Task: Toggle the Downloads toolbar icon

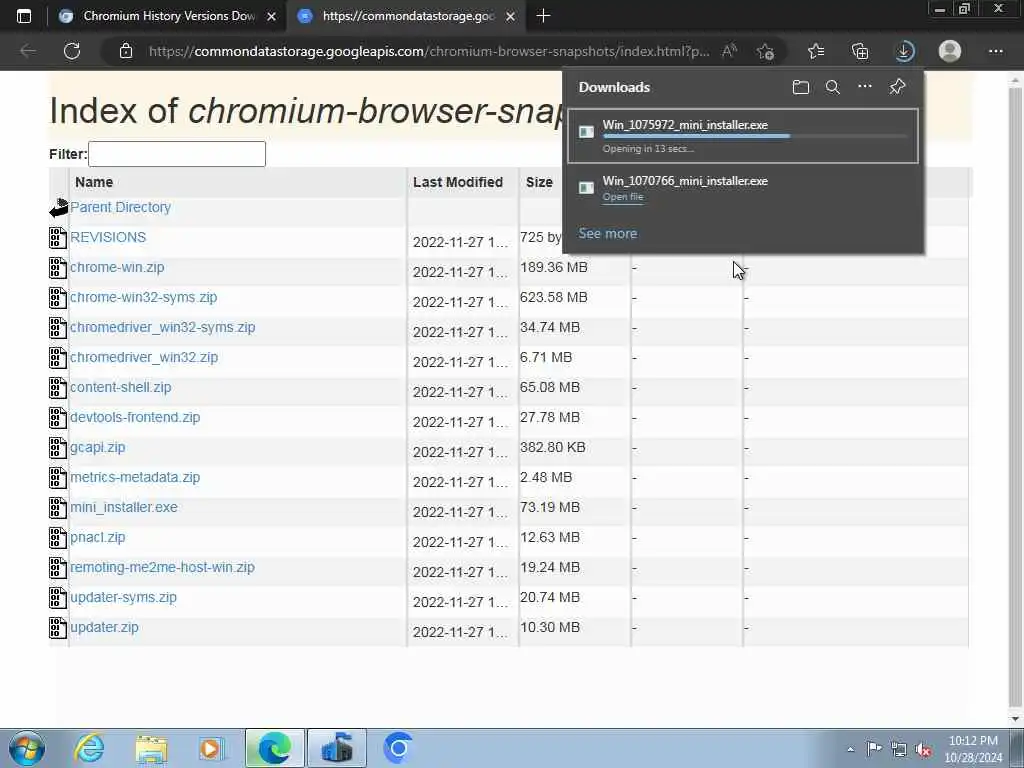Action: [904, 51]
